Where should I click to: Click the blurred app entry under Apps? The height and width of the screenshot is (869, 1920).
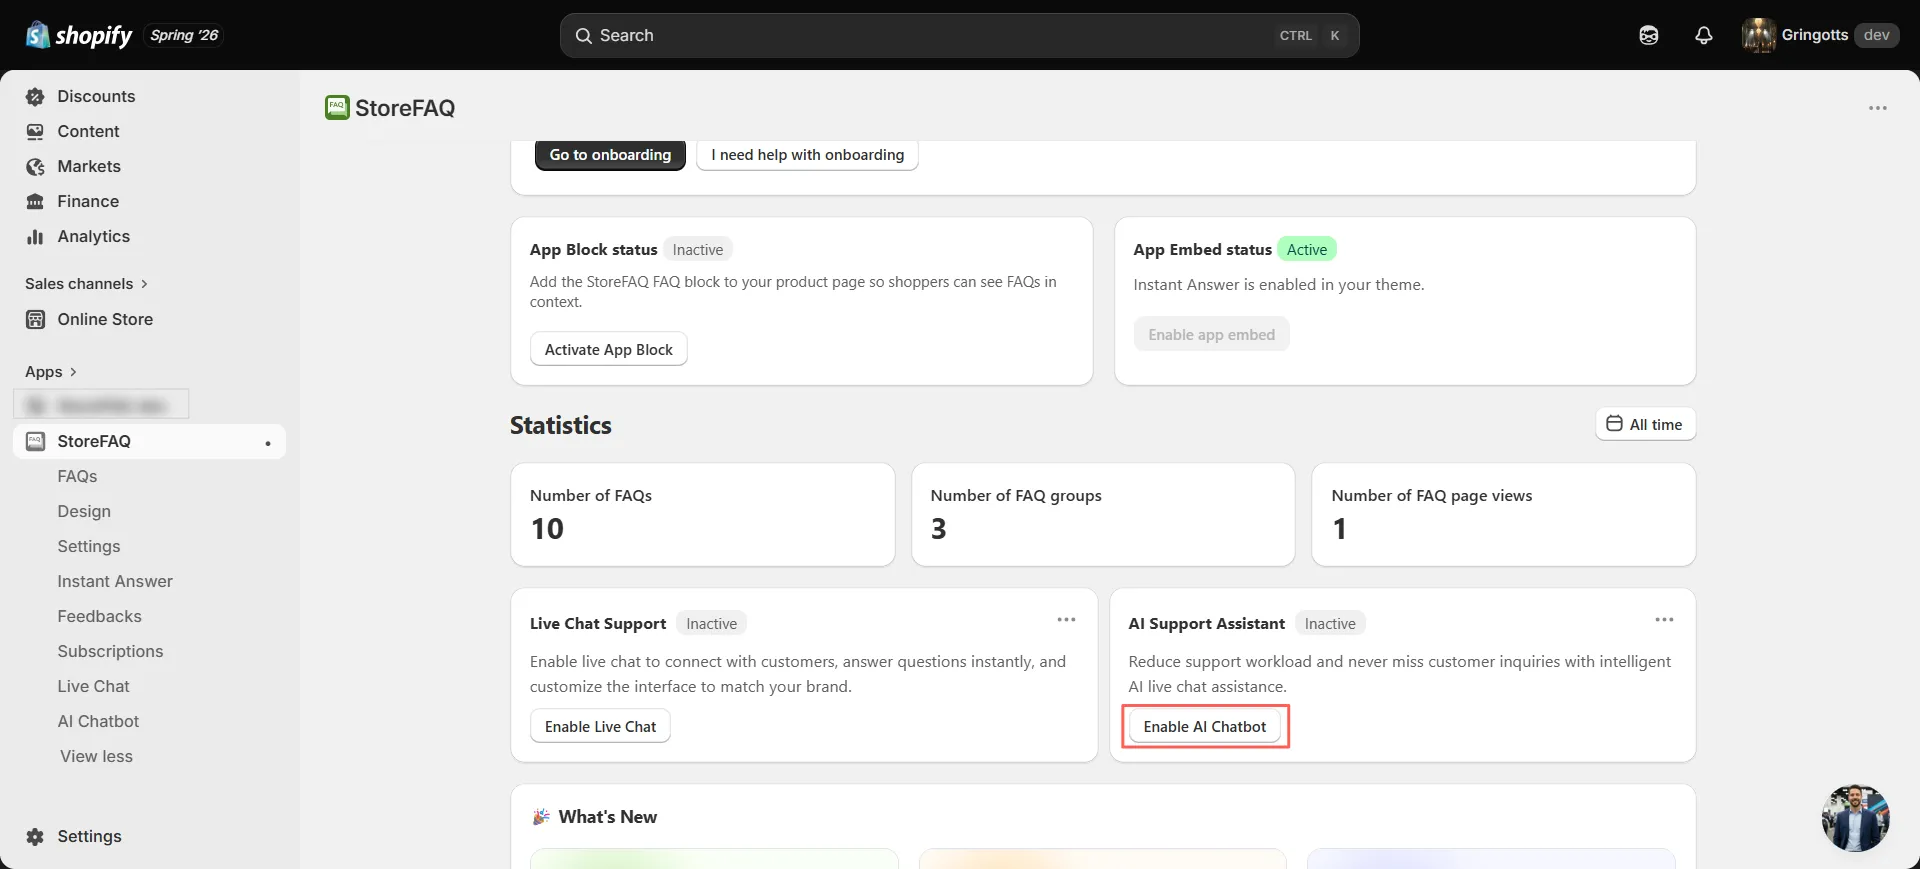[x=101, y=405]
